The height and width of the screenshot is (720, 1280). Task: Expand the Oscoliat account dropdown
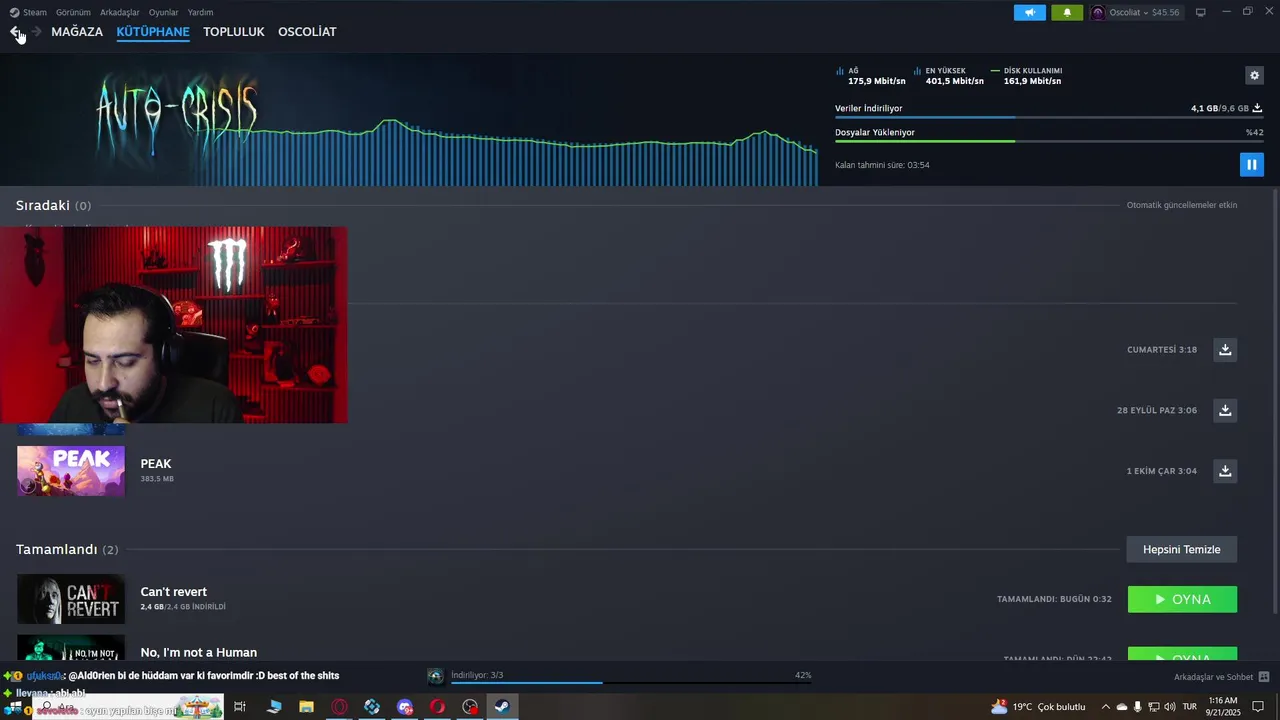coord(1136,12)
